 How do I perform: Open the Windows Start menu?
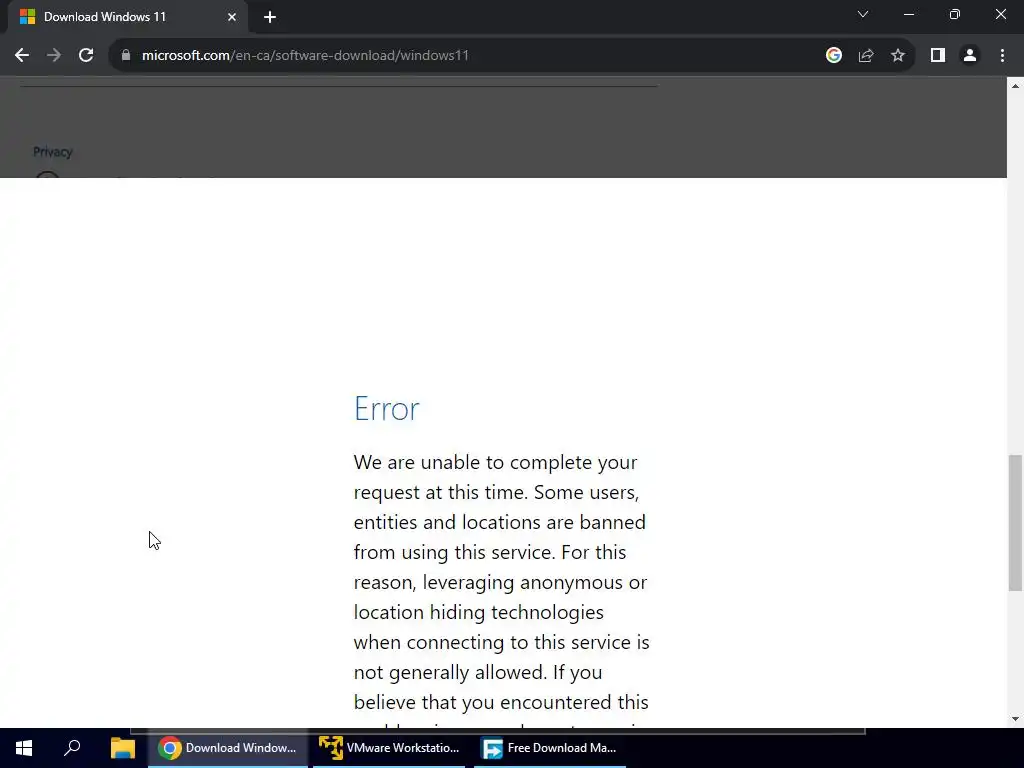tap(24, 748)
